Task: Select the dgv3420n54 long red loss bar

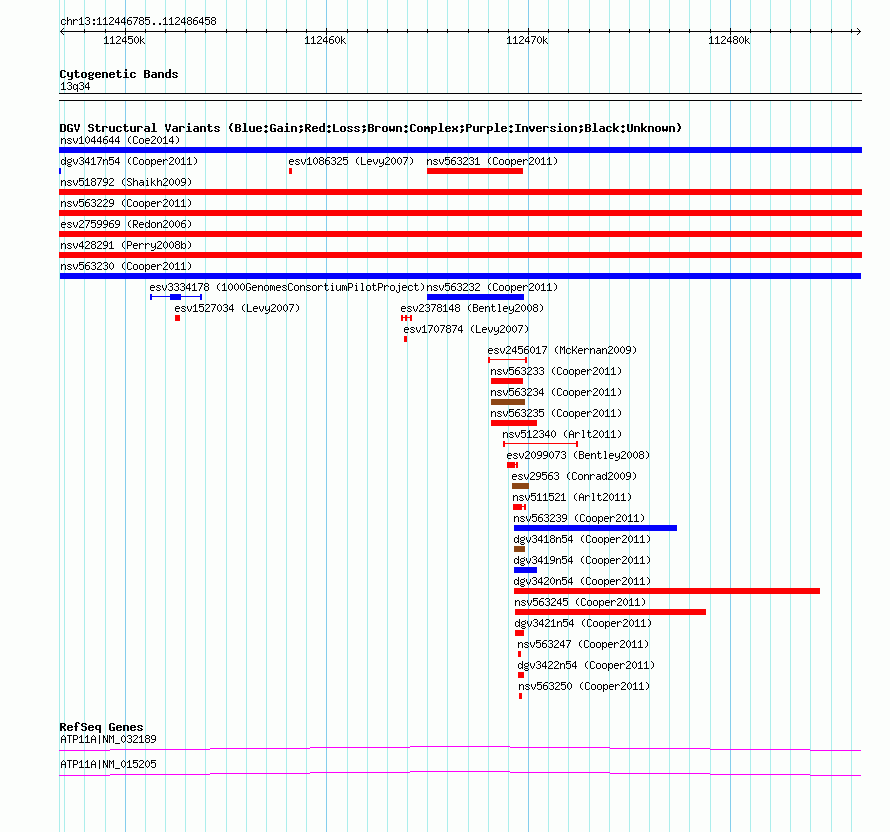Action: [x=667, y=591]
